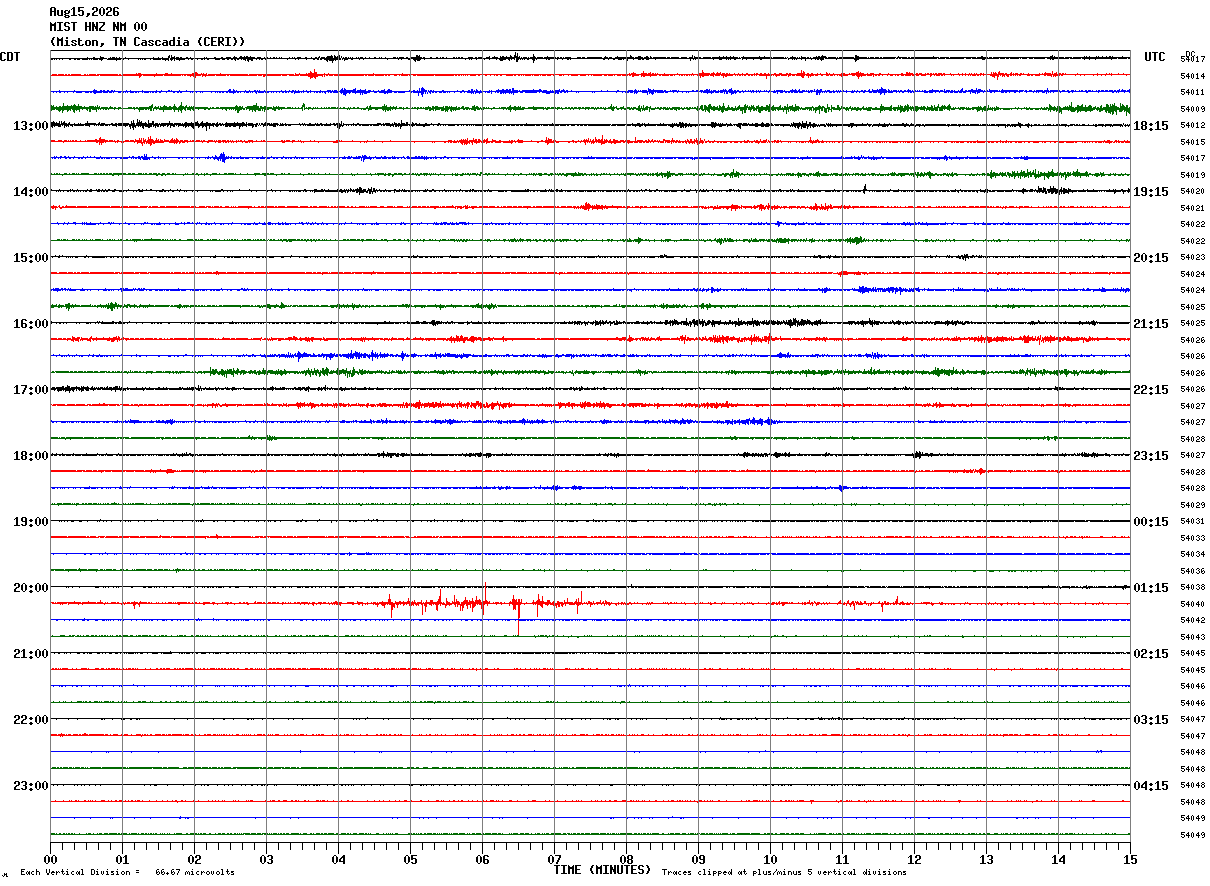
Task: Click the 04:15 UTC label
Action: coord(1150,786)
